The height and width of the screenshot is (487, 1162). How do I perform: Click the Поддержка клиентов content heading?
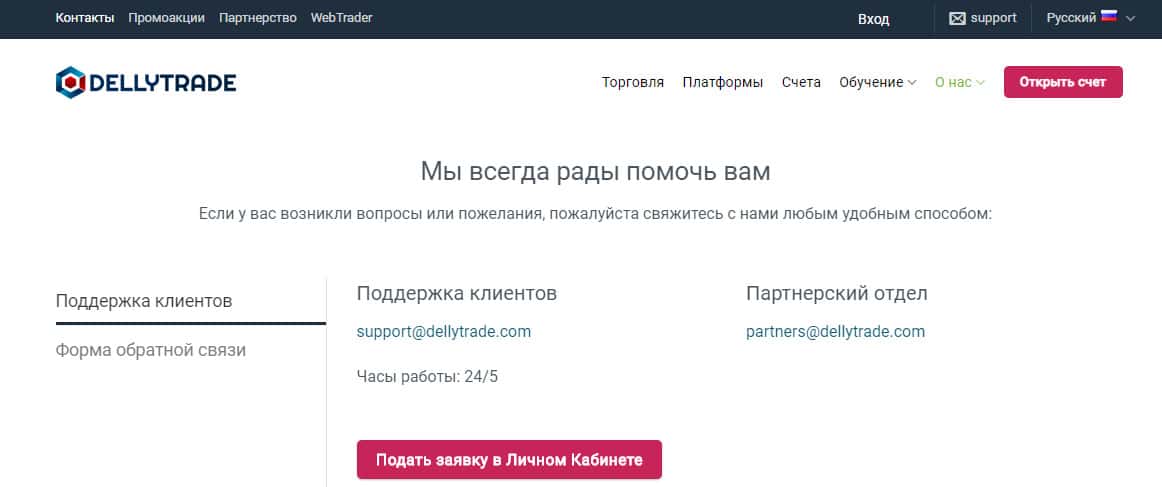point(456,294)
